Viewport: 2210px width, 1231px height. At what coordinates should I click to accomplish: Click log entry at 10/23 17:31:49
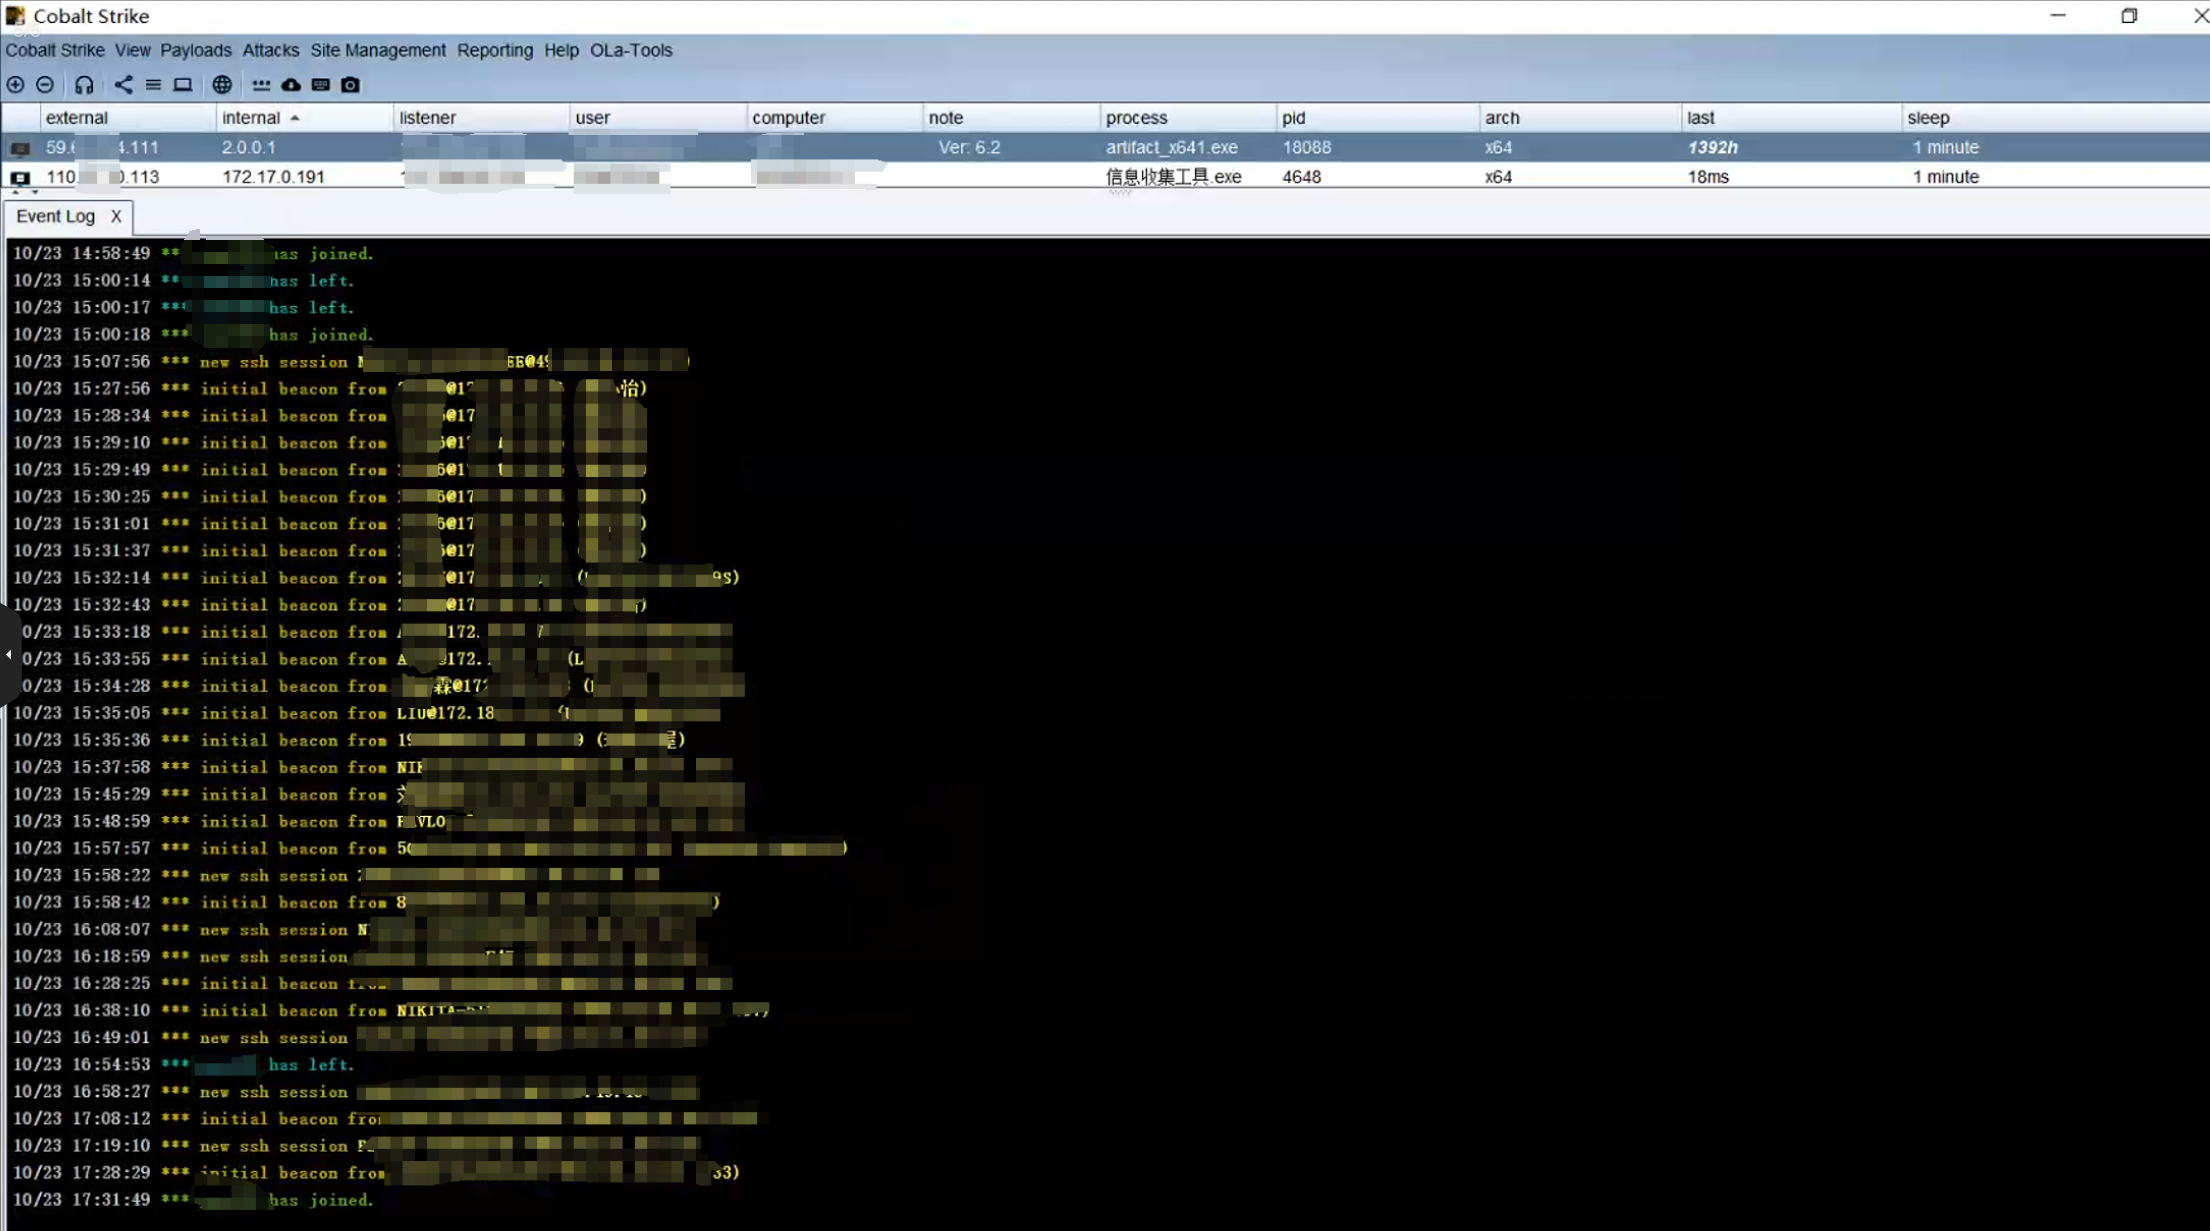(193, 1200)
